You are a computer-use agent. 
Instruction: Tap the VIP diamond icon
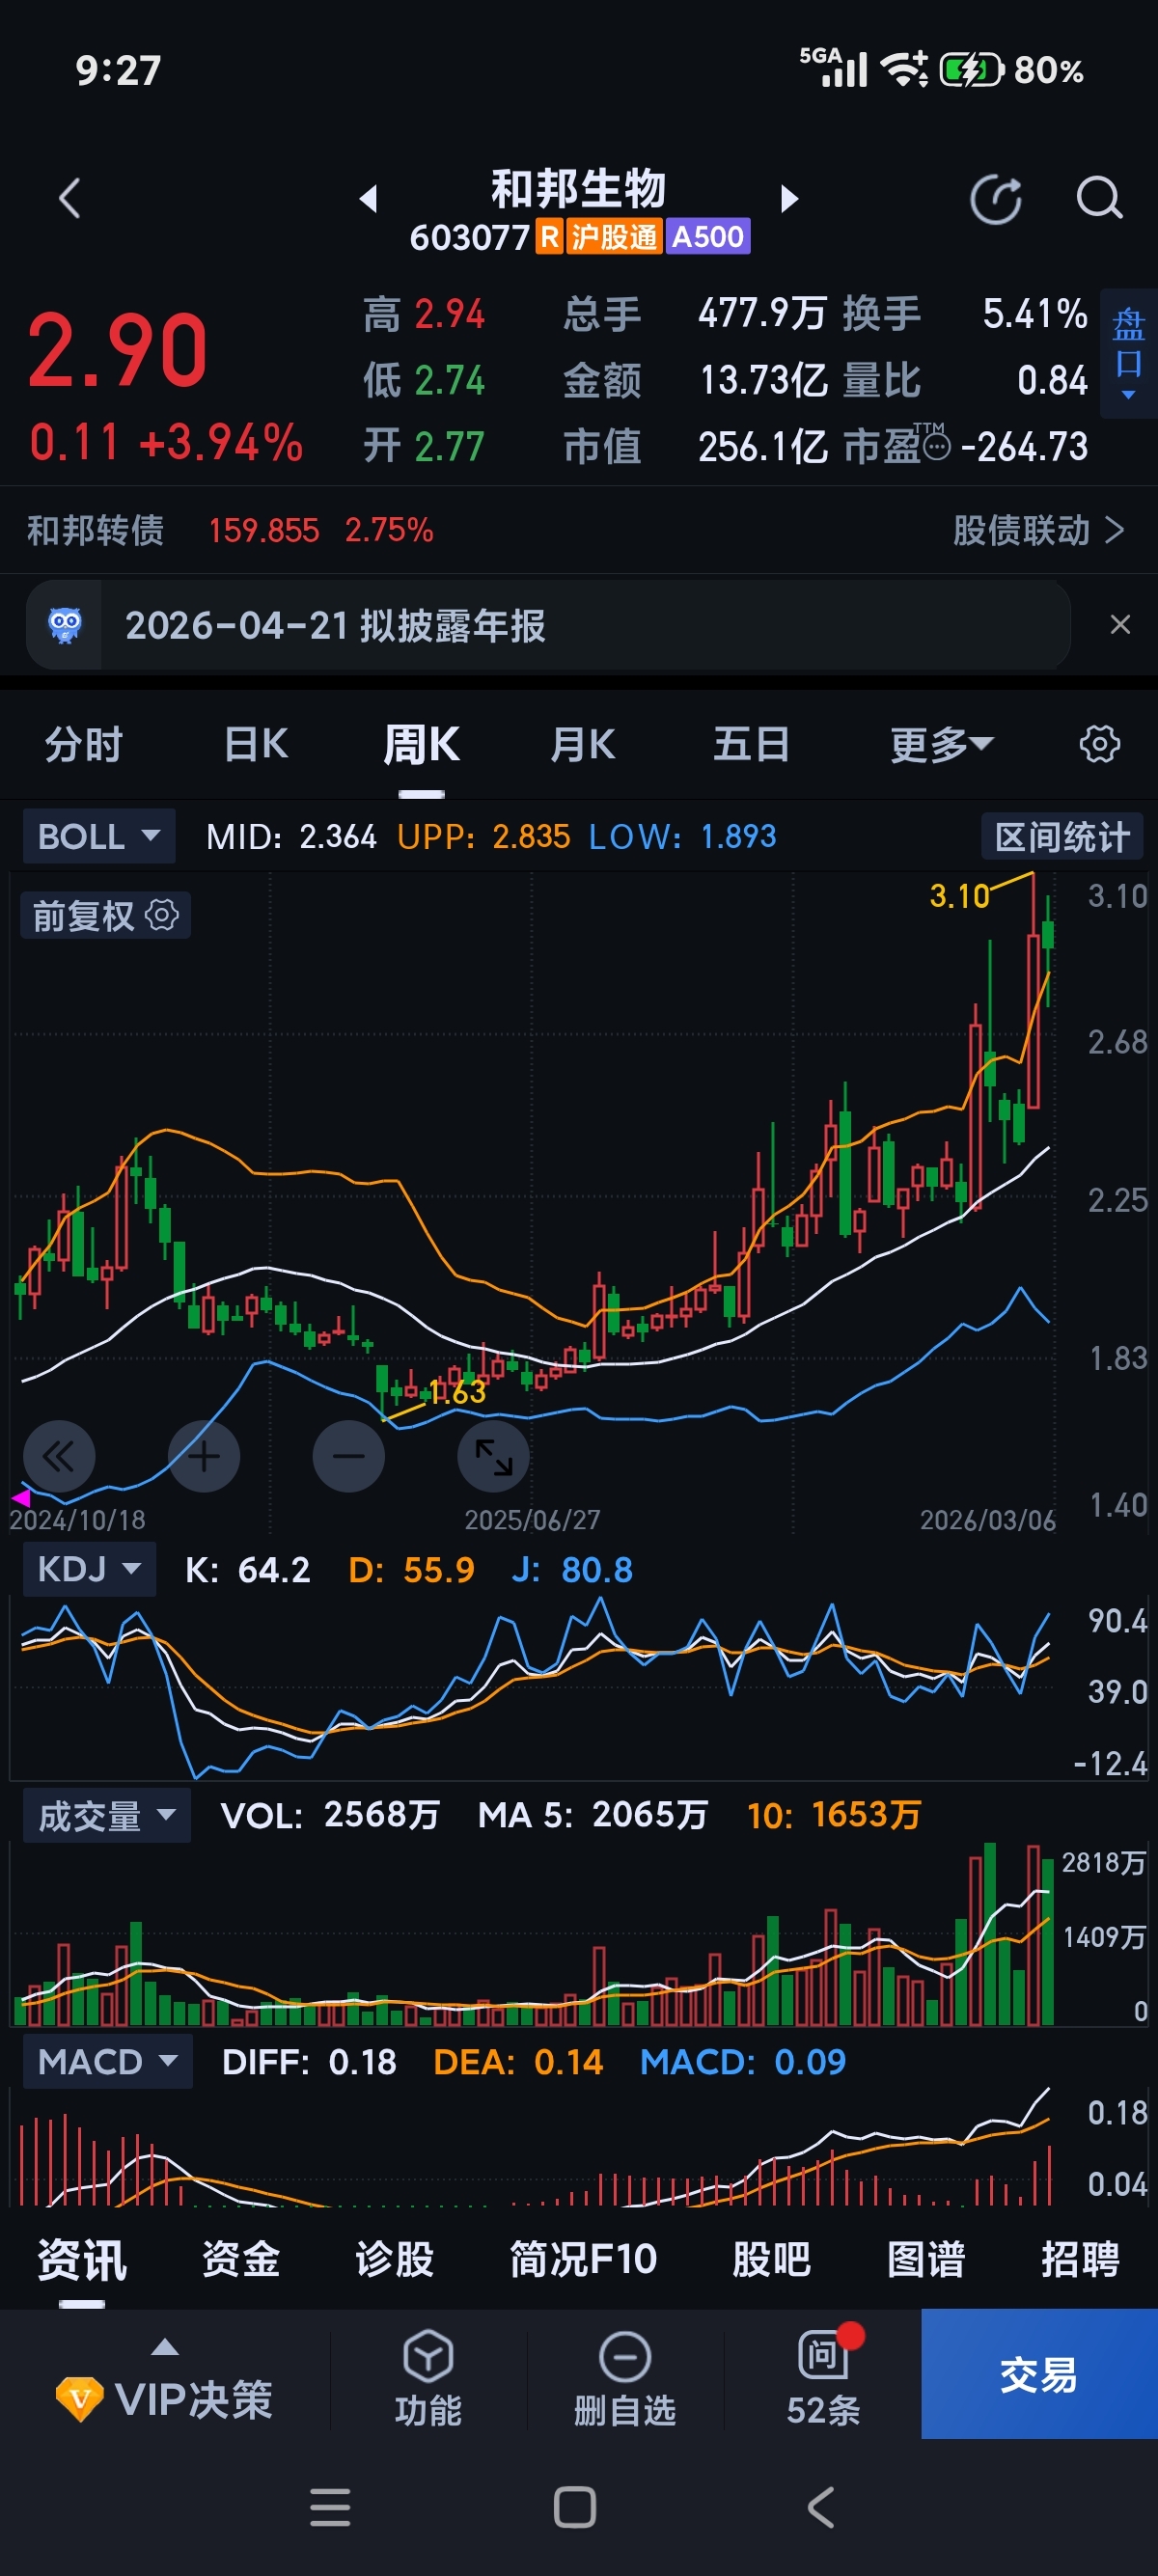tap(80, 2398)
